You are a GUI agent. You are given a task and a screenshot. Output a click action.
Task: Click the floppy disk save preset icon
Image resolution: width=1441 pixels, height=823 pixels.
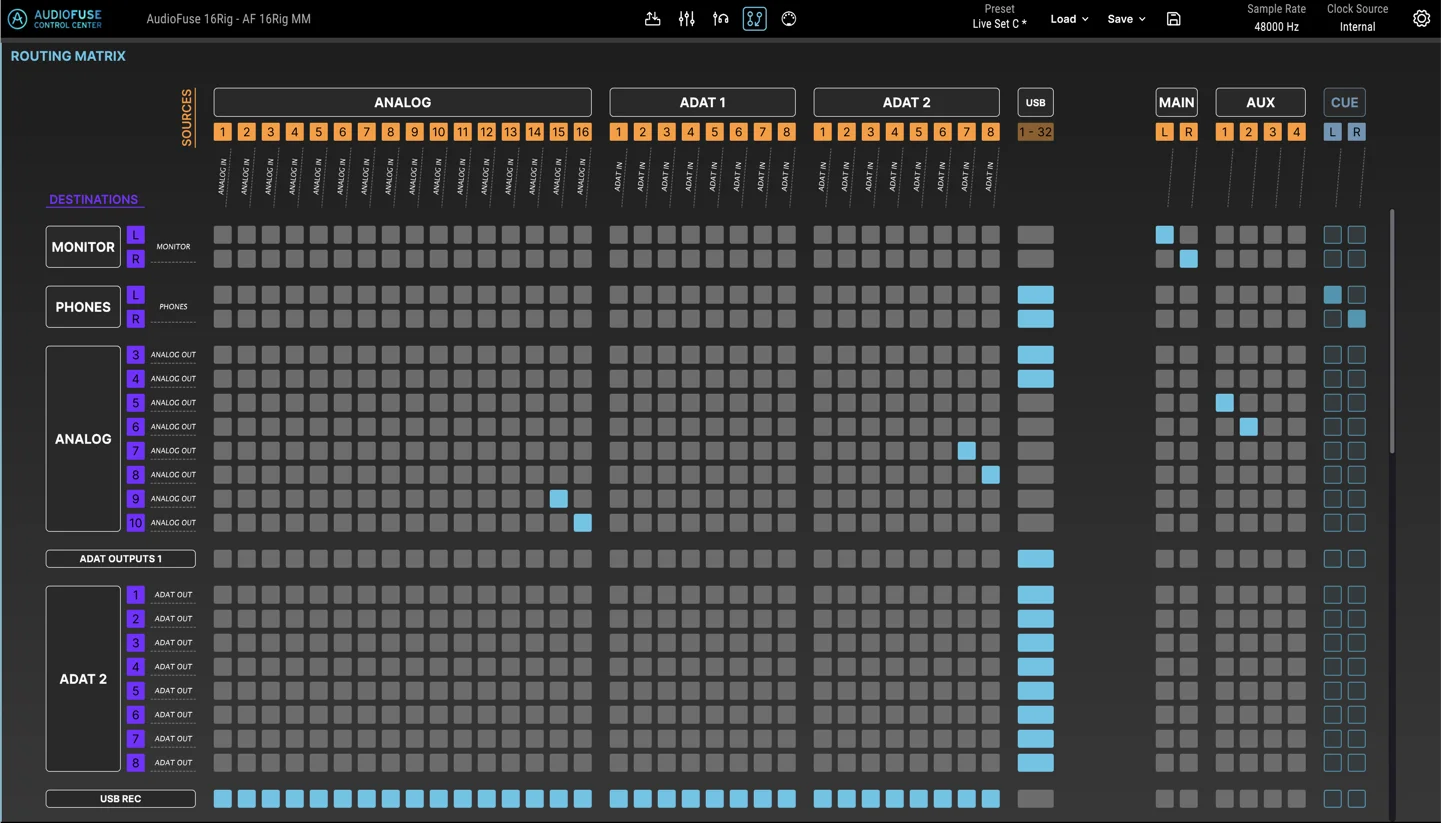tap(1173, 19)
